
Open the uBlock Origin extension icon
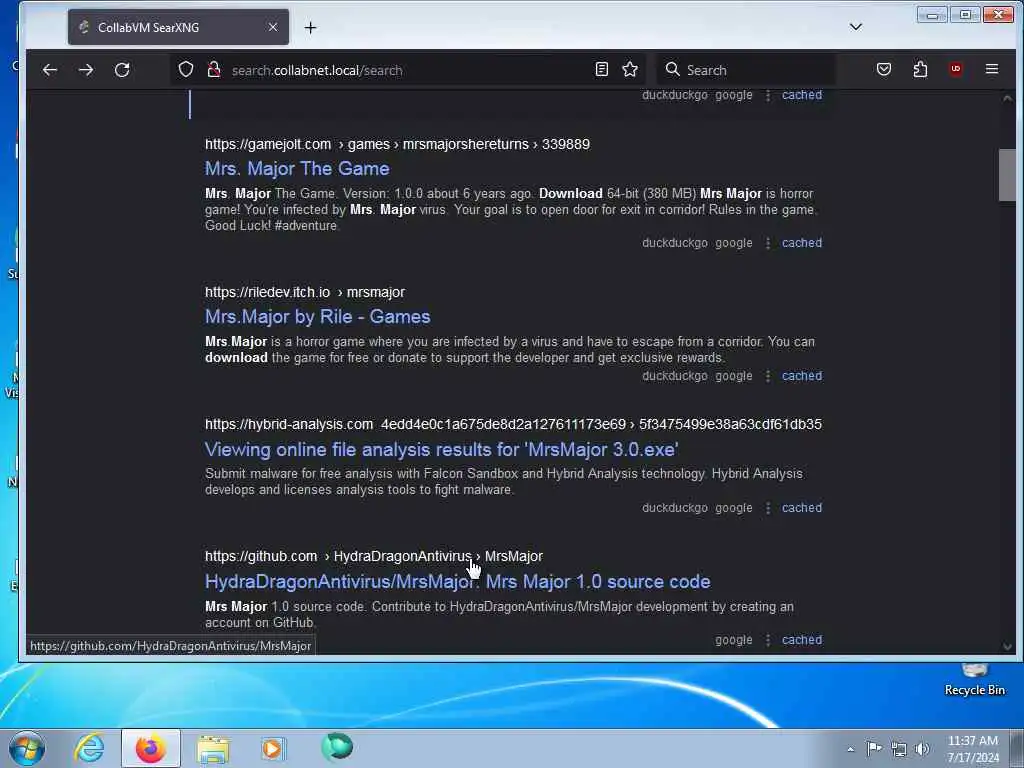956,69
